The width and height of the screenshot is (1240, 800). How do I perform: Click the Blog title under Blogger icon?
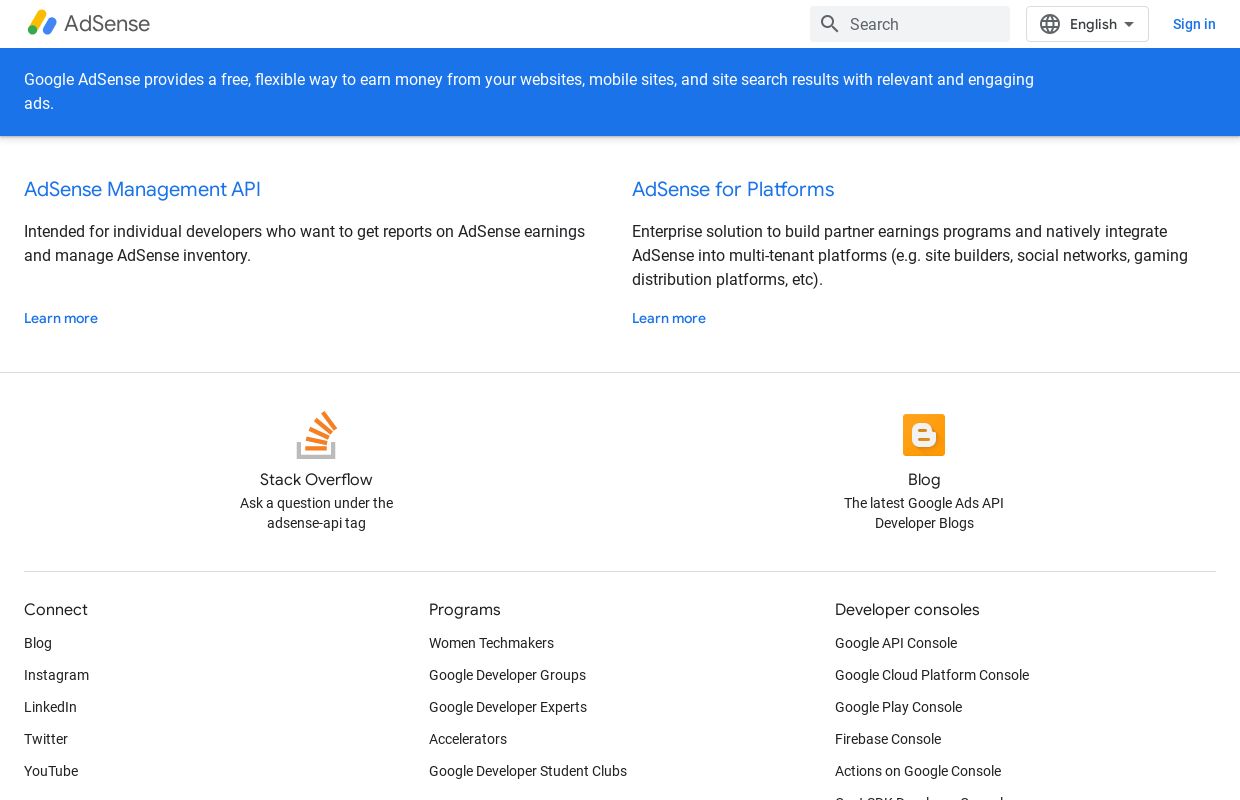(x=924, y=479)
